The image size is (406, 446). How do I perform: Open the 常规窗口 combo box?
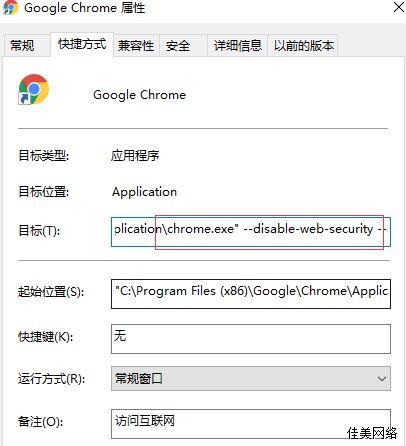click(251, 379)
